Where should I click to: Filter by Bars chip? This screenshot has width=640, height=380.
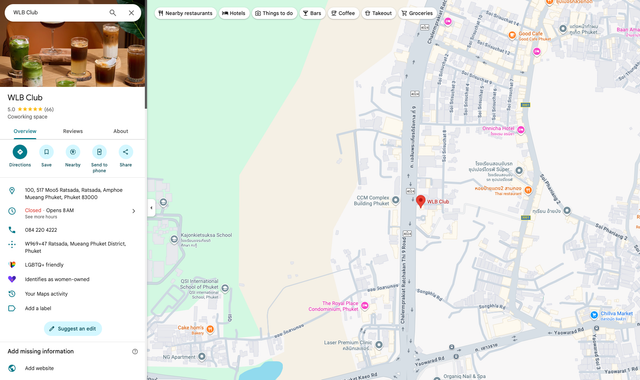[312, 13]
